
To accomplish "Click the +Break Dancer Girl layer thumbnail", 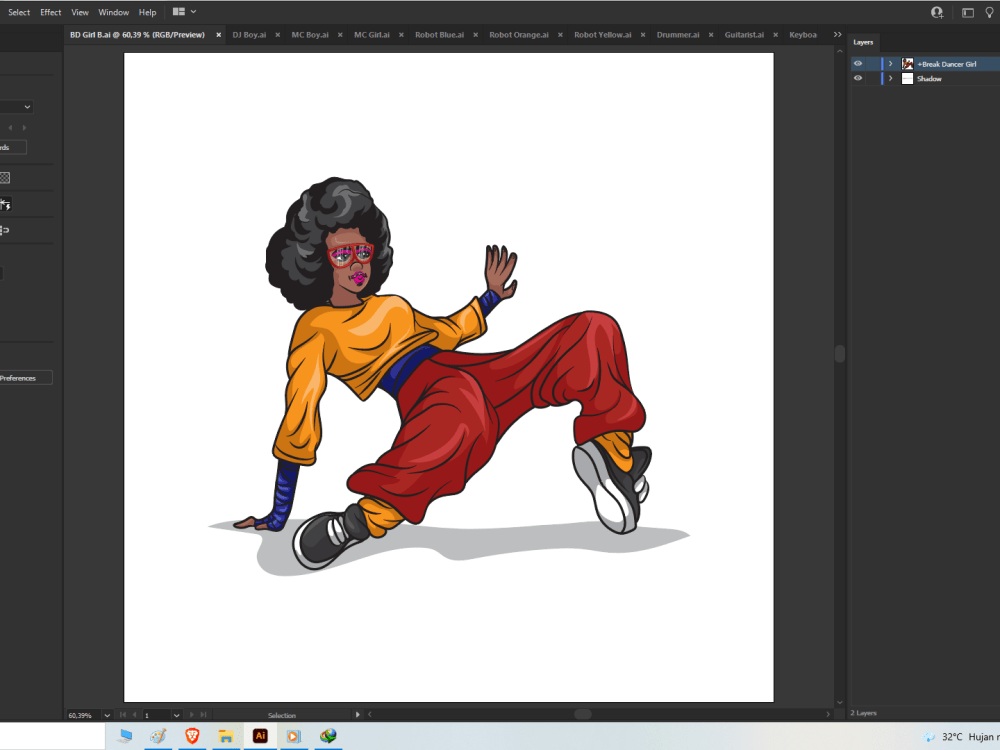I will (907, 64).
